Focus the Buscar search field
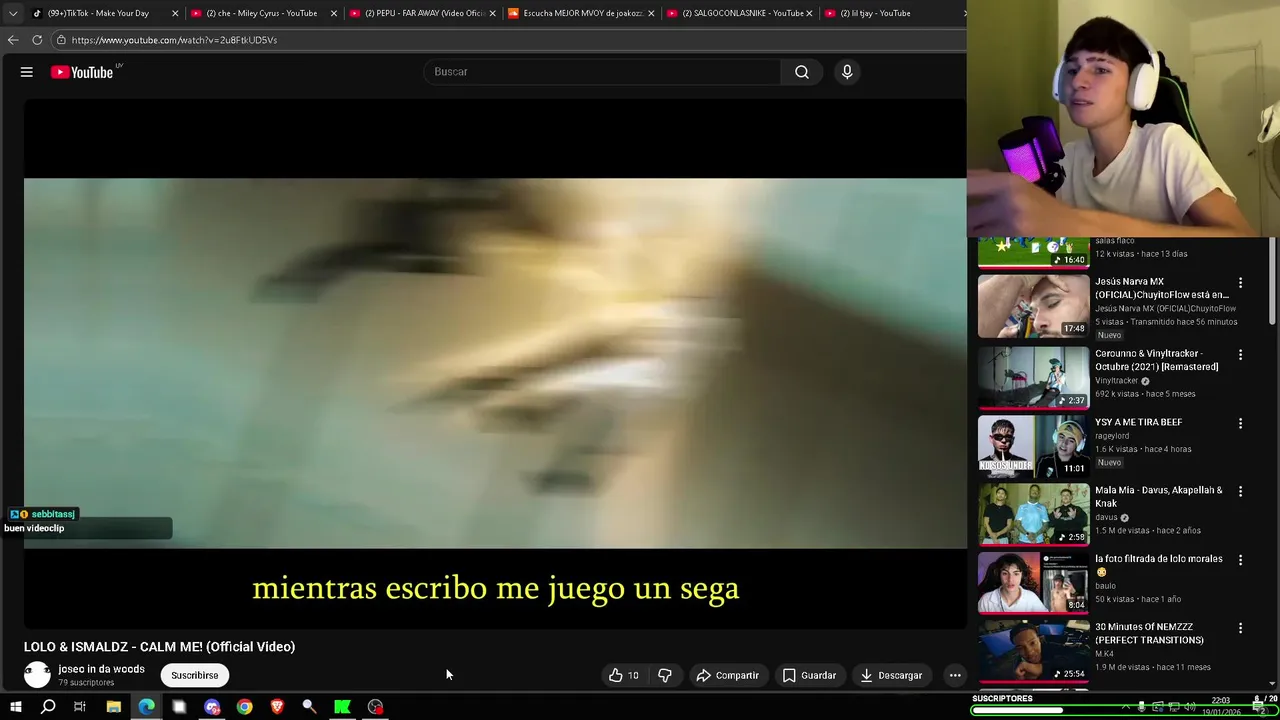Viewport: 1280px width, 720px height. (x=602, y=72)
